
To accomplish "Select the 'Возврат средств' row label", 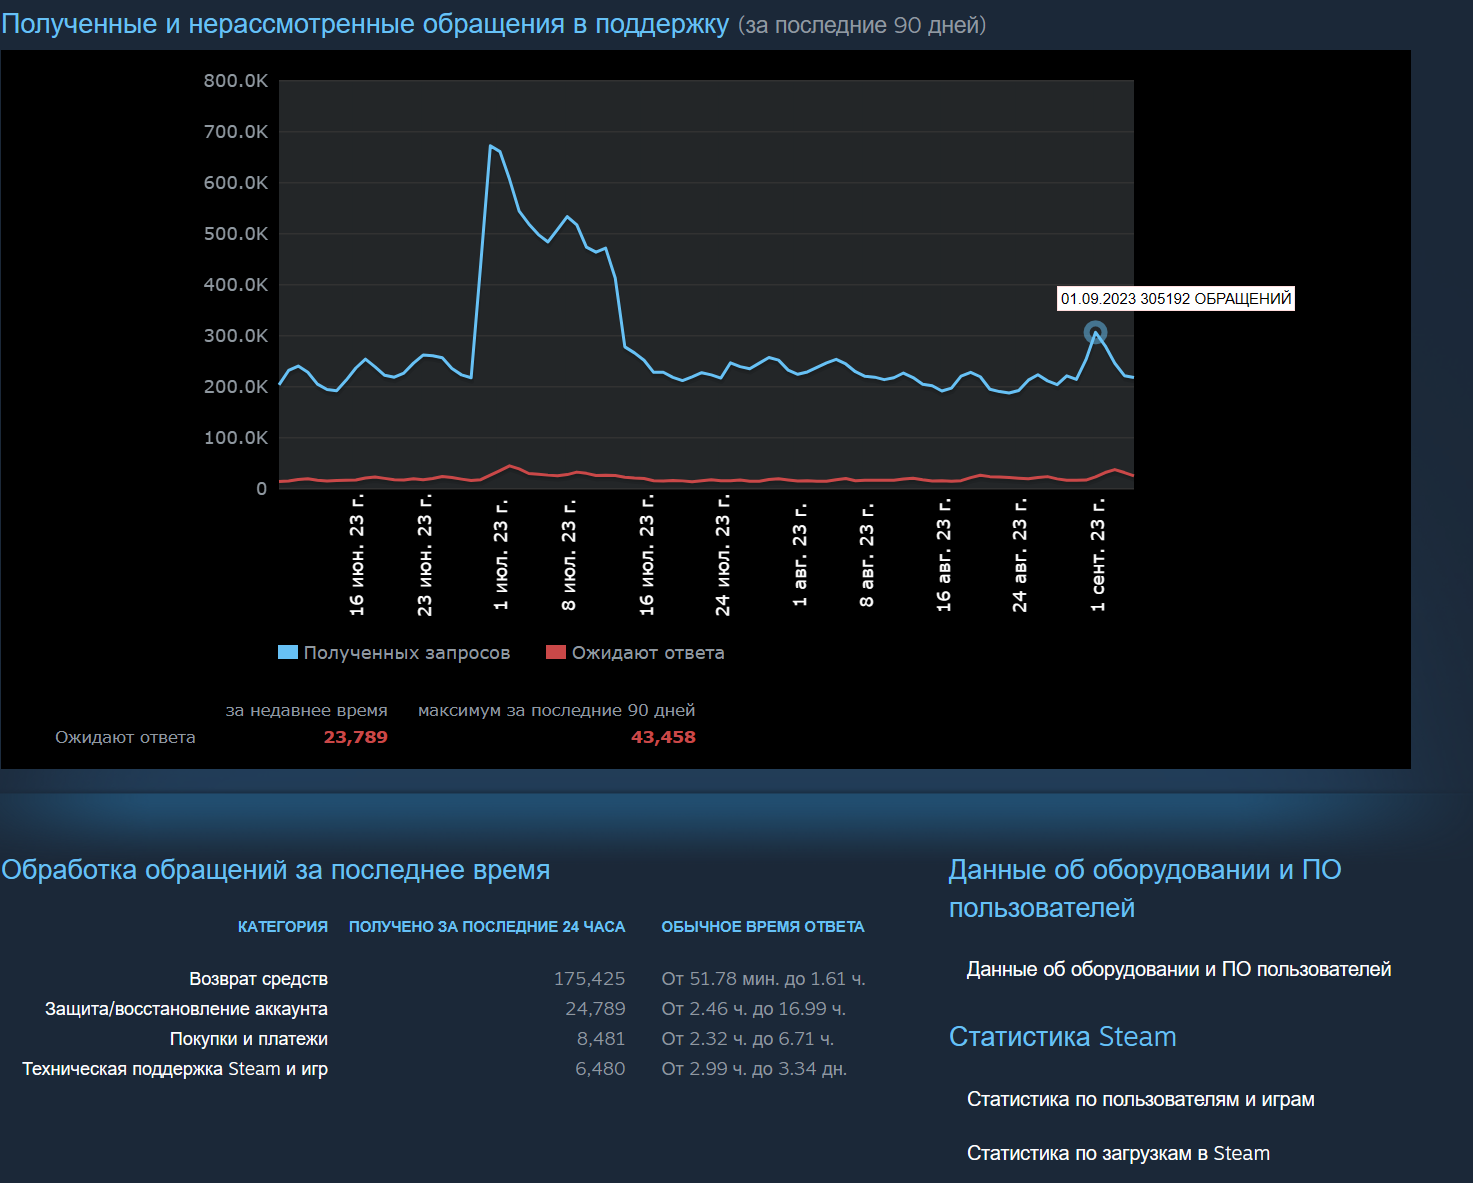I will click(259, 979).
